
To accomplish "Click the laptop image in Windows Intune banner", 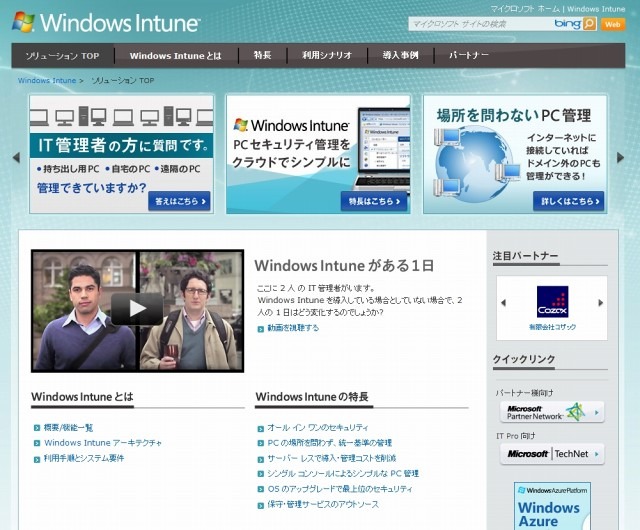I will pyautogui.click(x=382, y=150).
